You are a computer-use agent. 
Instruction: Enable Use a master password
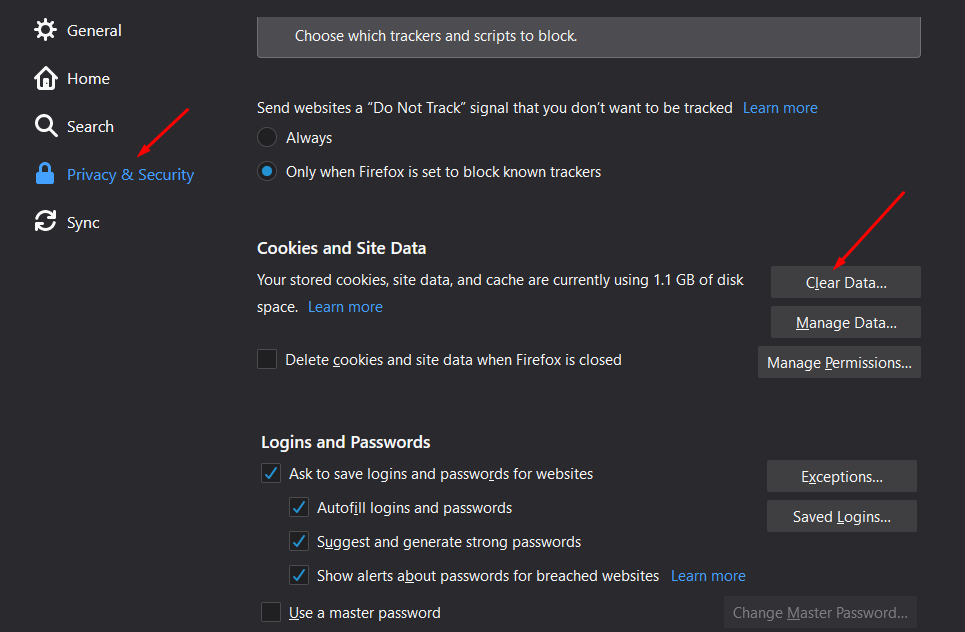pyautogui.click(x=271, y=612)
